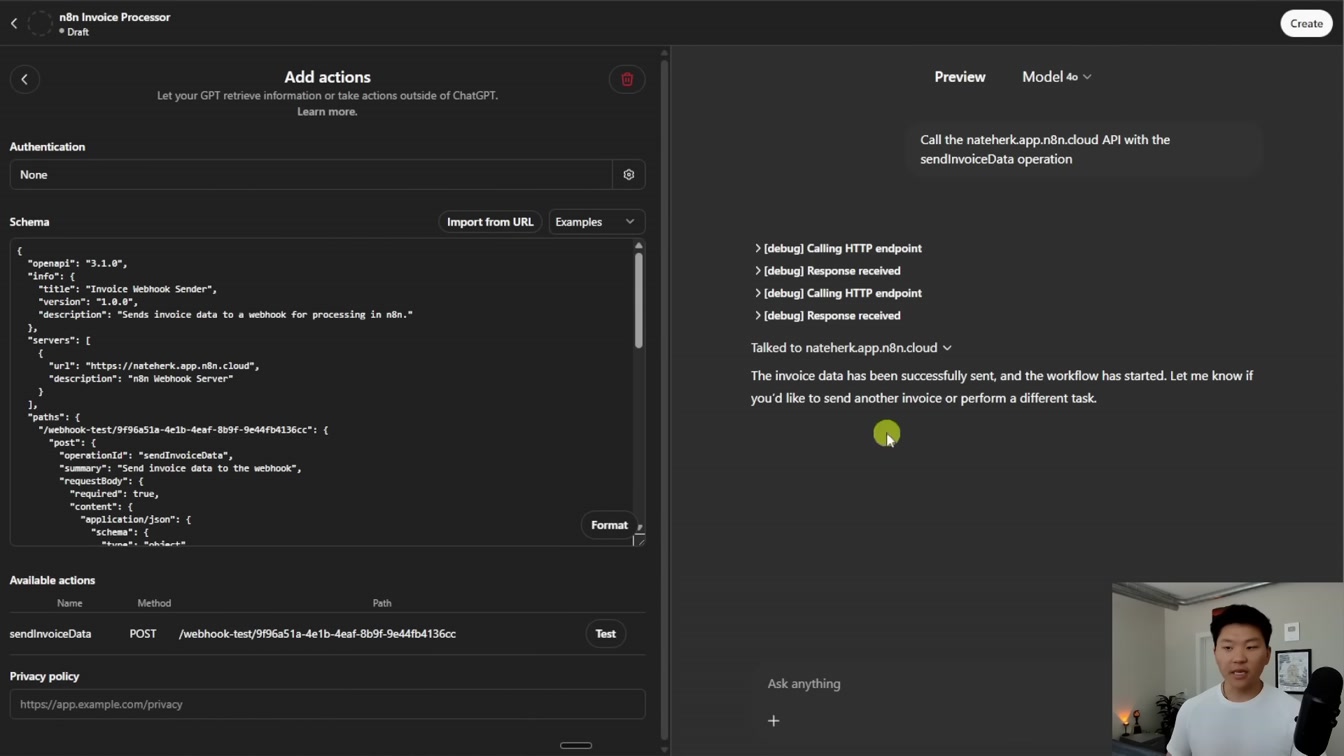This screenshot has width=1344, height=756.
Task: Format the schema JSON
Action: (x=609, y=525)
